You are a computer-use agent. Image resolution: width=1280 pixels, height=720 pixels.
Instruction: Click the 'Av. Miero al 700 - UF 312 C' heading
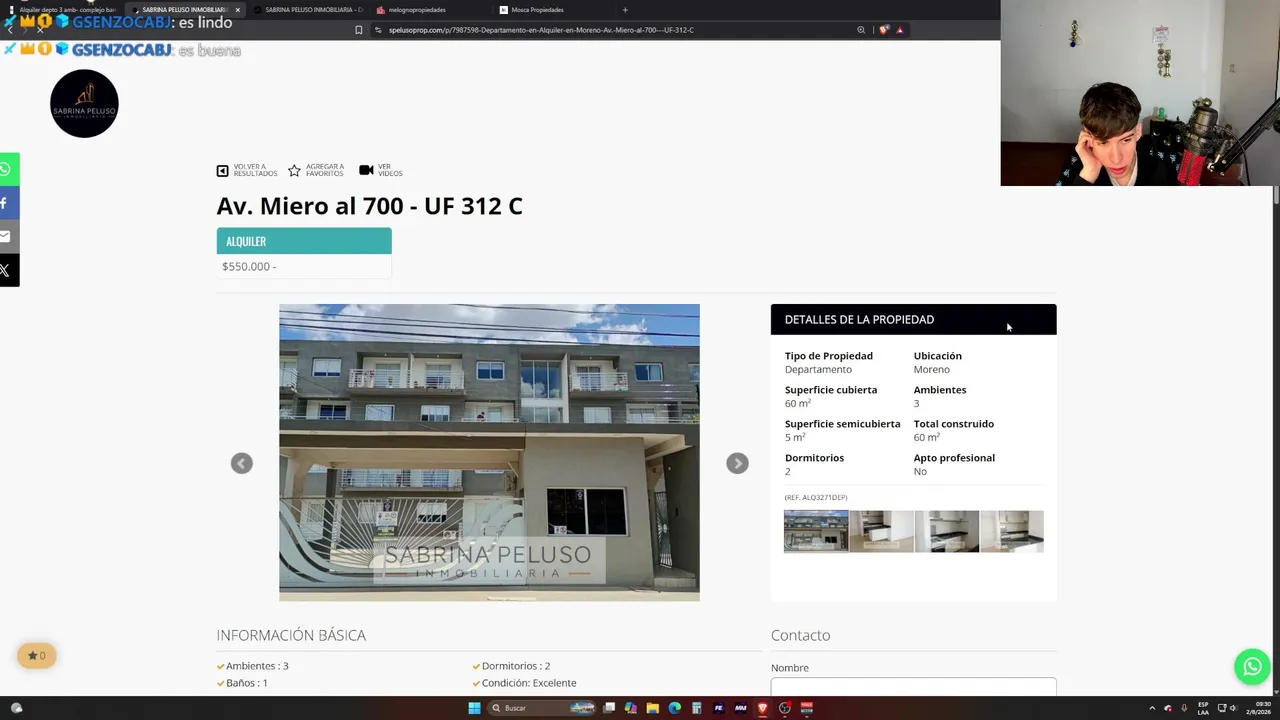[x=370, y=206]
